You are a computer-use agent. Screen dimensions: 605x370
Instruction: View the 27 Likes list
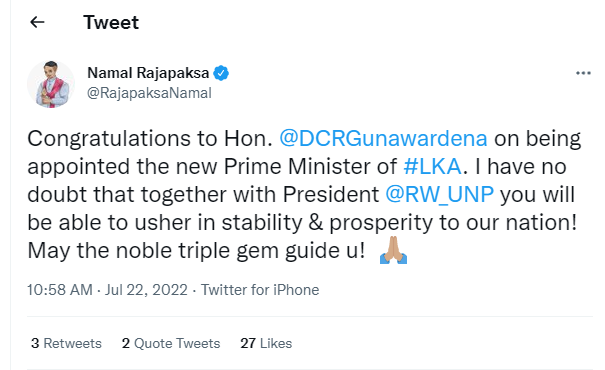(266, 343)
